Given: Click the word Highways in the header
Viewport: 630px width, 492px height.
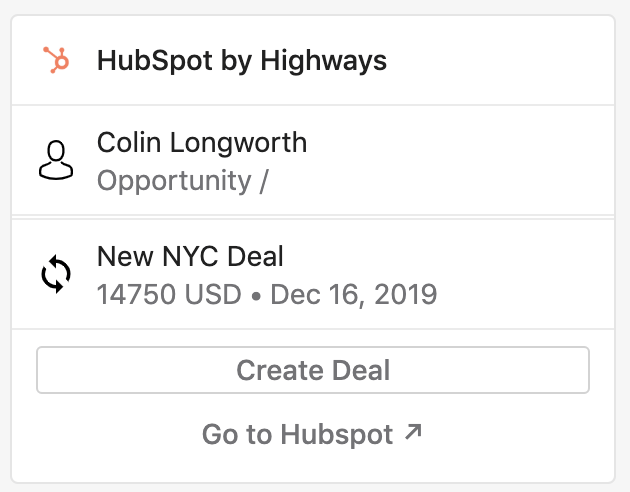Looking at the screenshot, I should (x=323, y=61).
